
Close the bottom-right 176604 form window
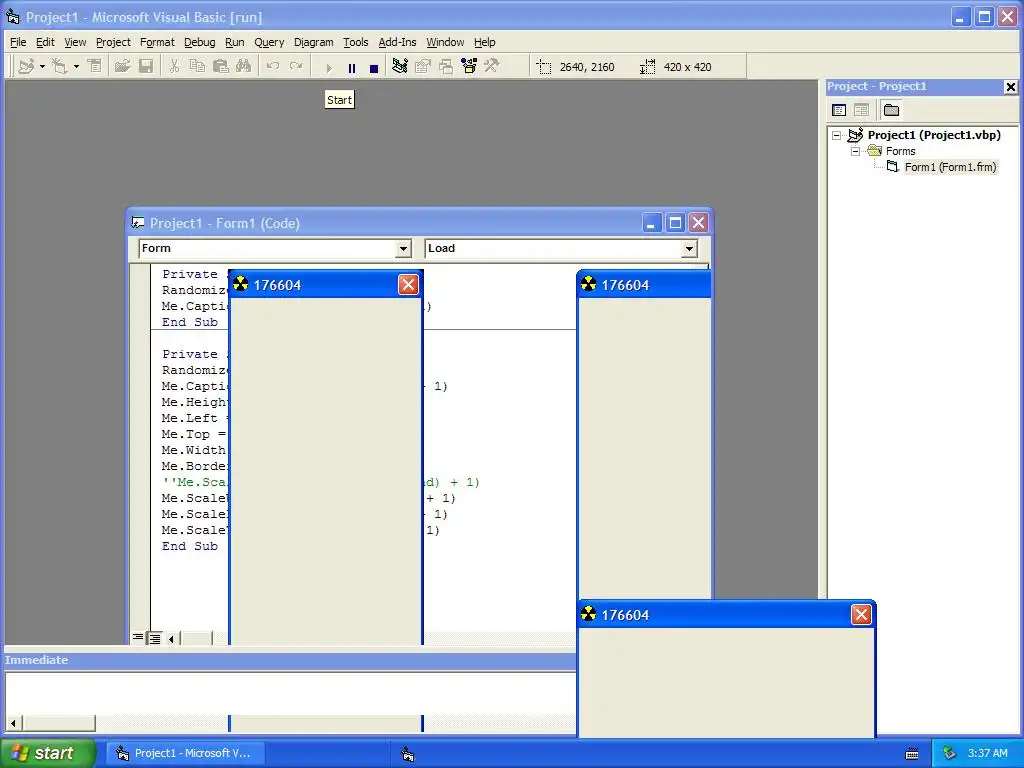tap(861, 615)
